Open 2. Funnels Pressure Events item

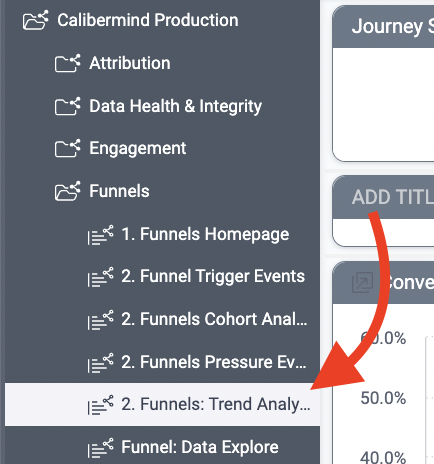point(214,362)
